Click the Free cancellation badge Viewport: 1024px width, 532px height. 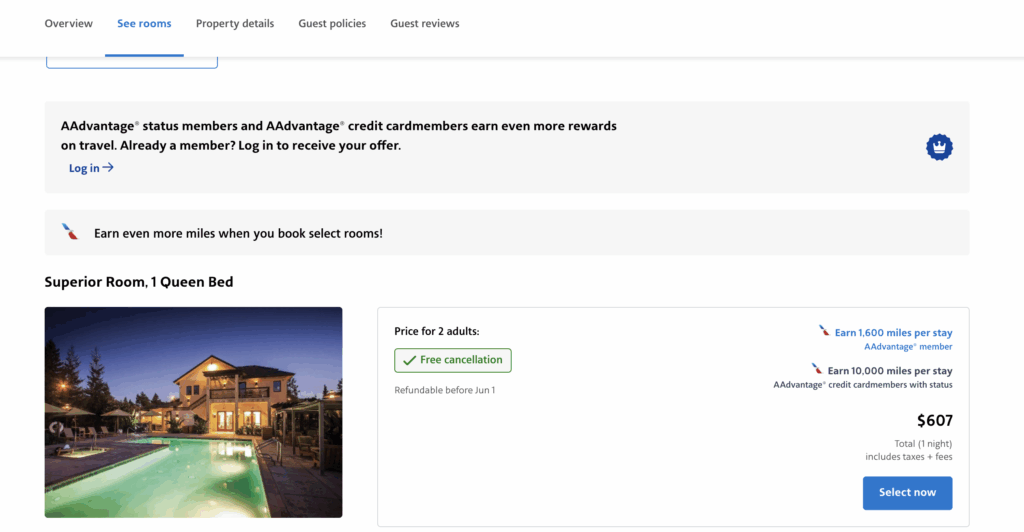pyautogui.click(x=453, y=360)
